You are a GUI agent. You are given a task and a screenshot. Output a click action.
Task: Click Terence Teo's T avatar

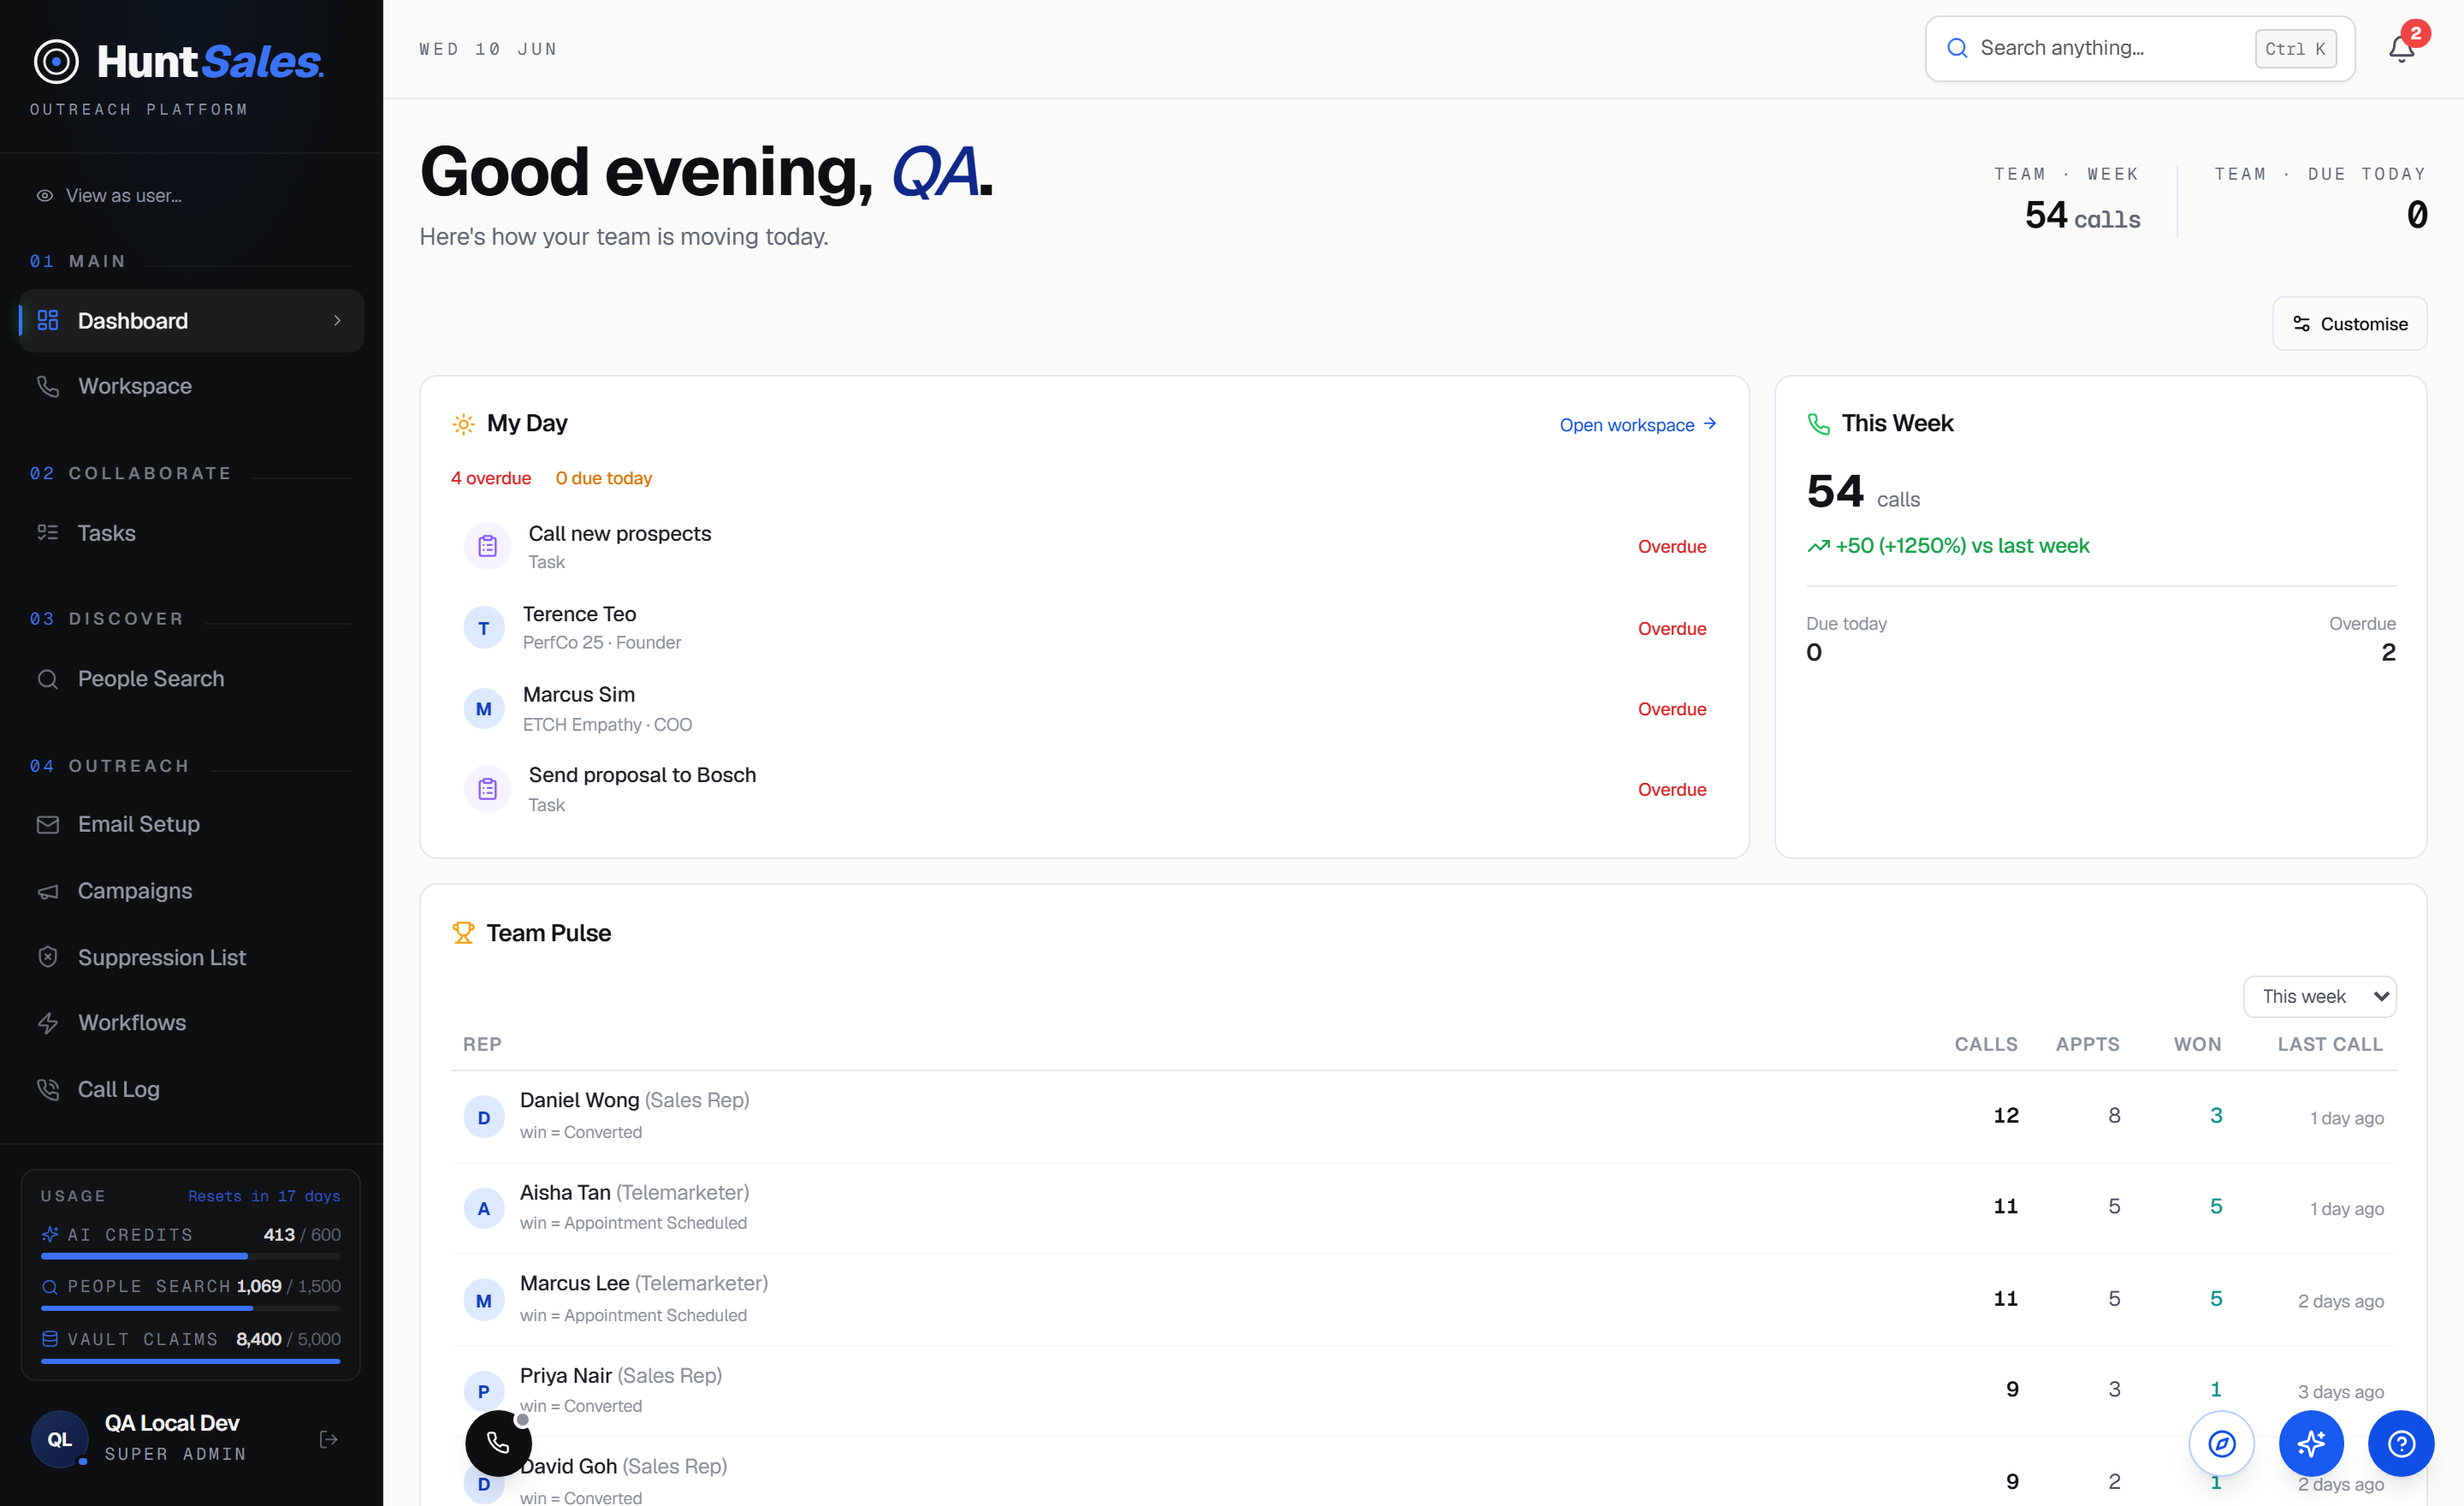(x=484, y=628)
